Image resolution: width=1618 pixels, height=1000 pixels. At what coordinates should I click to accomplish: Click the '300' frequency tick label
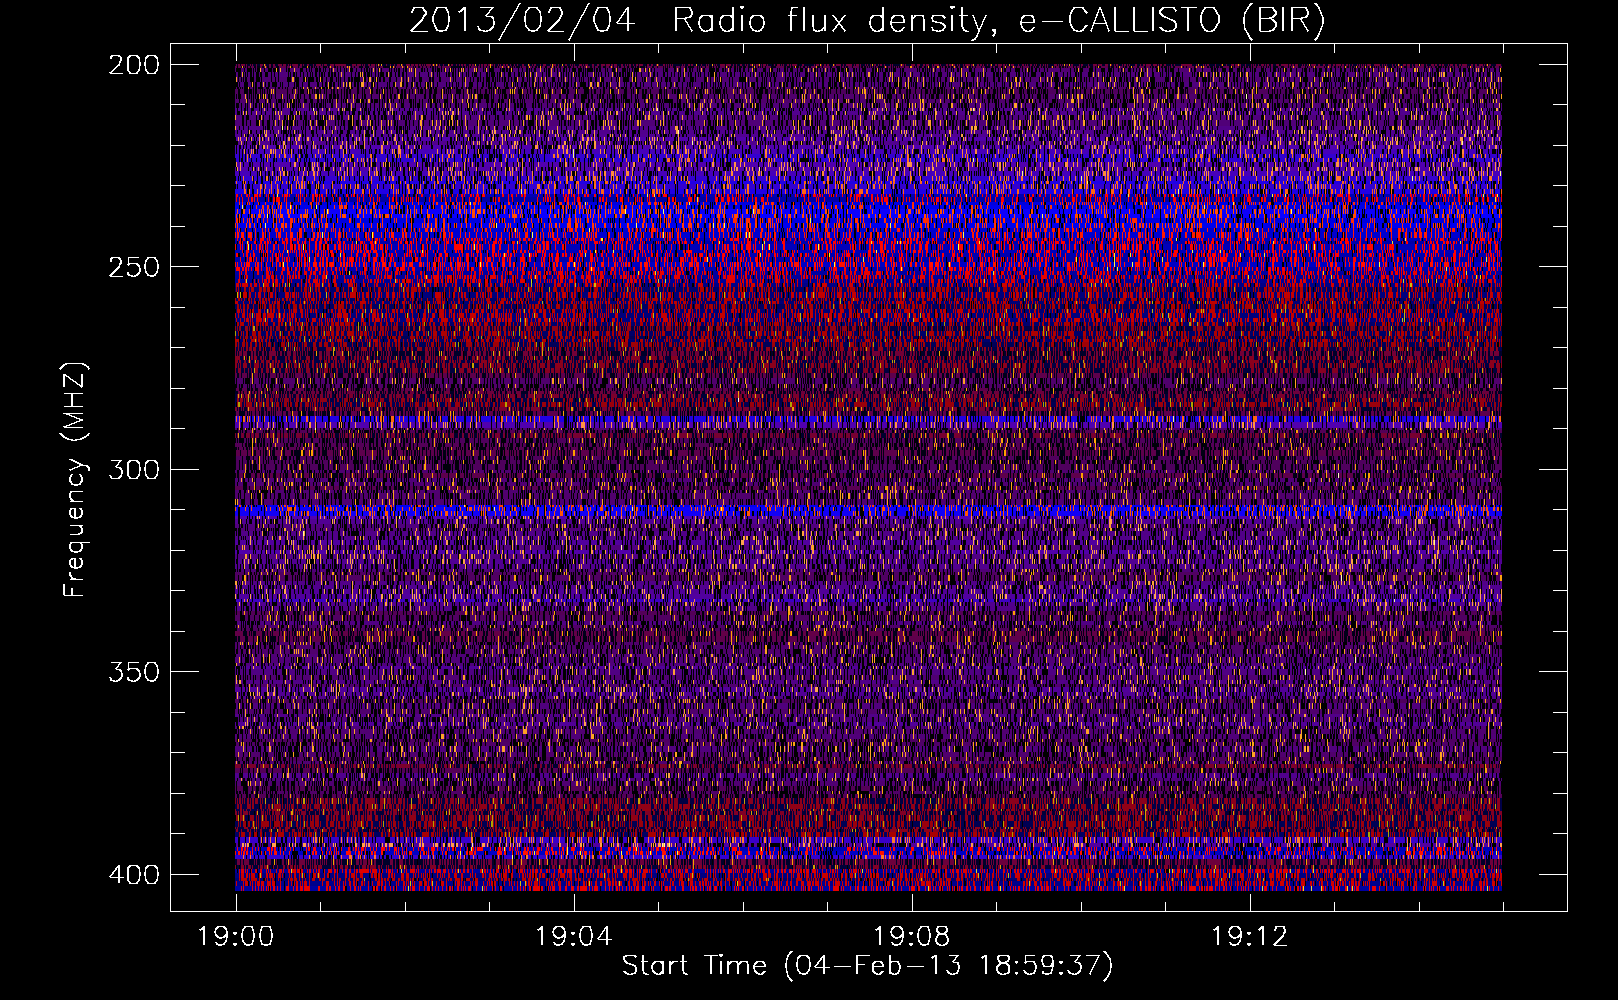(133, 469)
